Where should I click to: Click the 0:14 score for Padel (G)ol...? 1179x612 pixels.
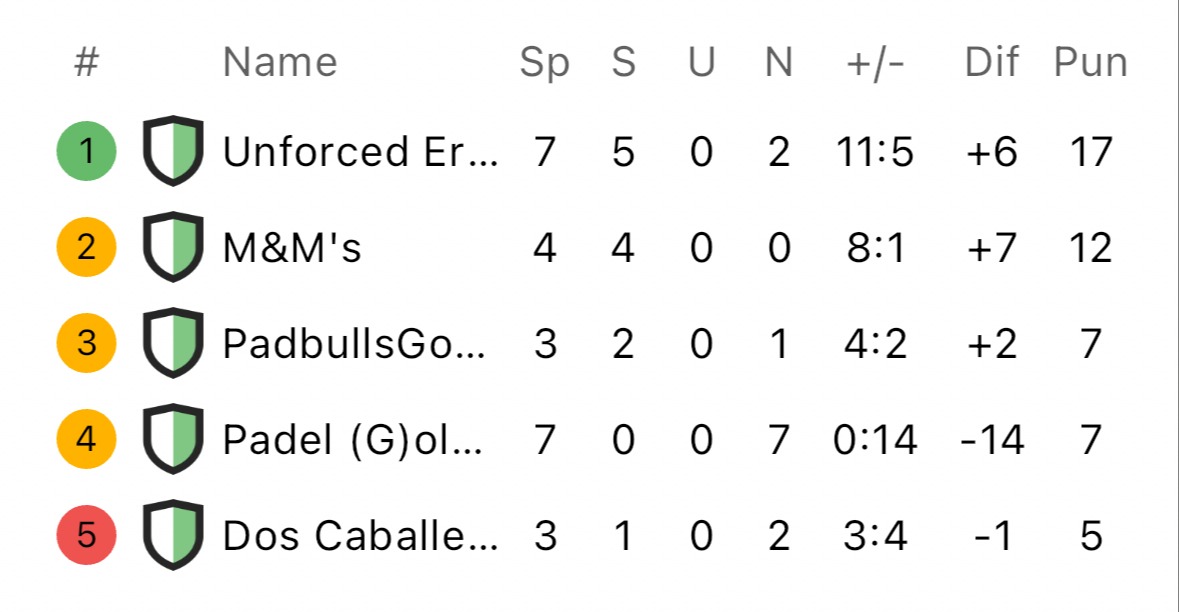click(x=874, y=440)
